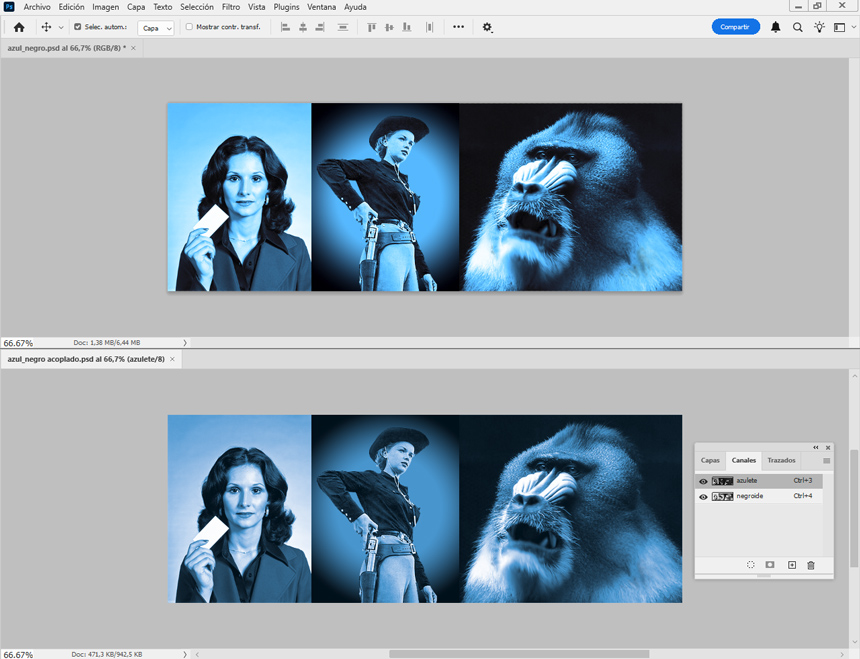860x659 pixels.
Task: Select the Move tool icon
Action: (46, 28)
